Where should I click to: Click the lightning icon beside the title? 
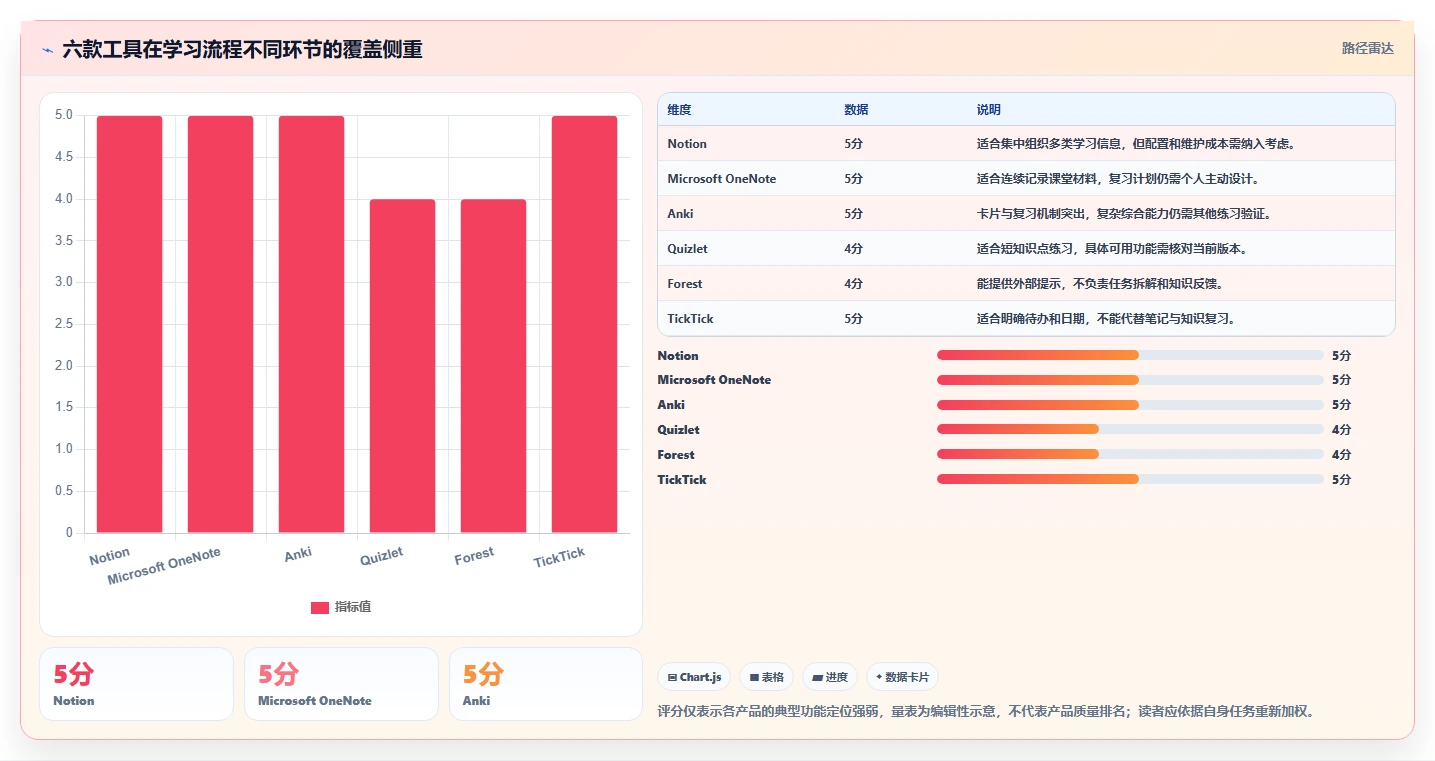pyautogui.click(x=47, y=49)
